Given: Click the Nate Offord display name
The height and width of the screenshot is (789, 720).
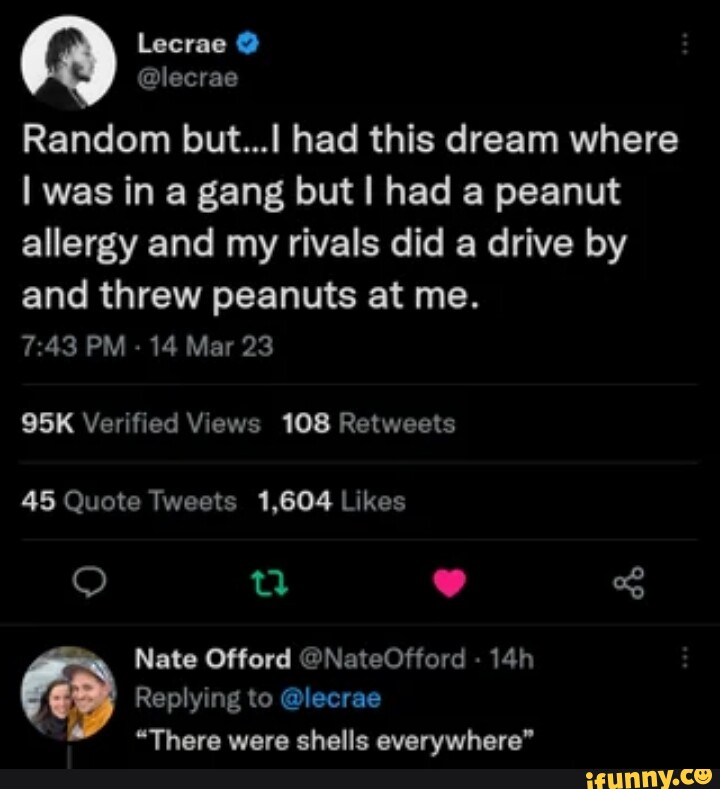Looking at the screenshot, I should [x=210, y=659].
